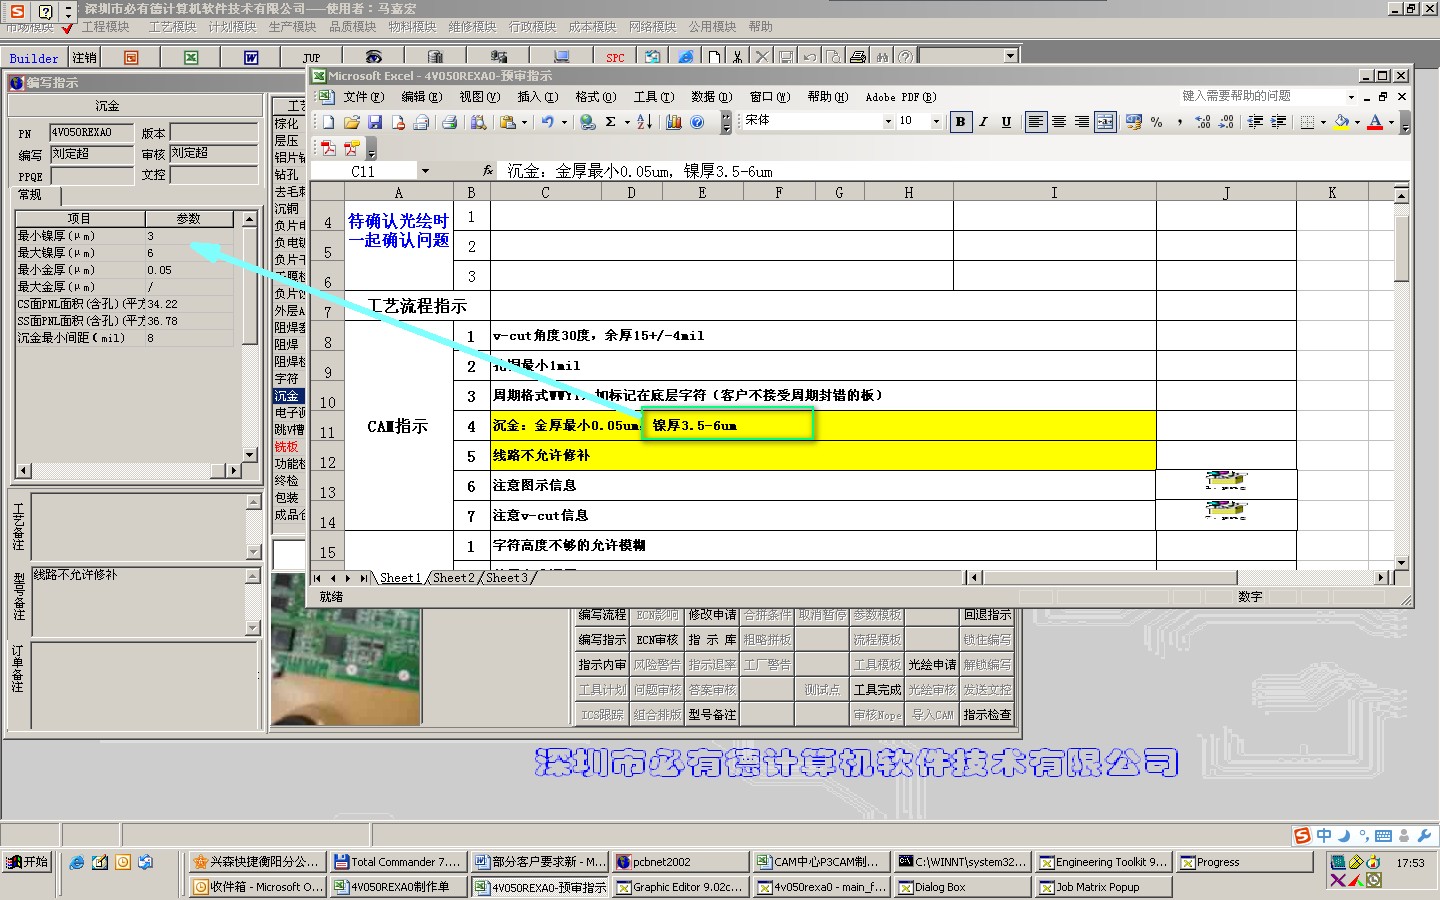Click PN input field 4V050REXA0
This screenshot has height=900, width=1440.
click(x=91, y=132)
